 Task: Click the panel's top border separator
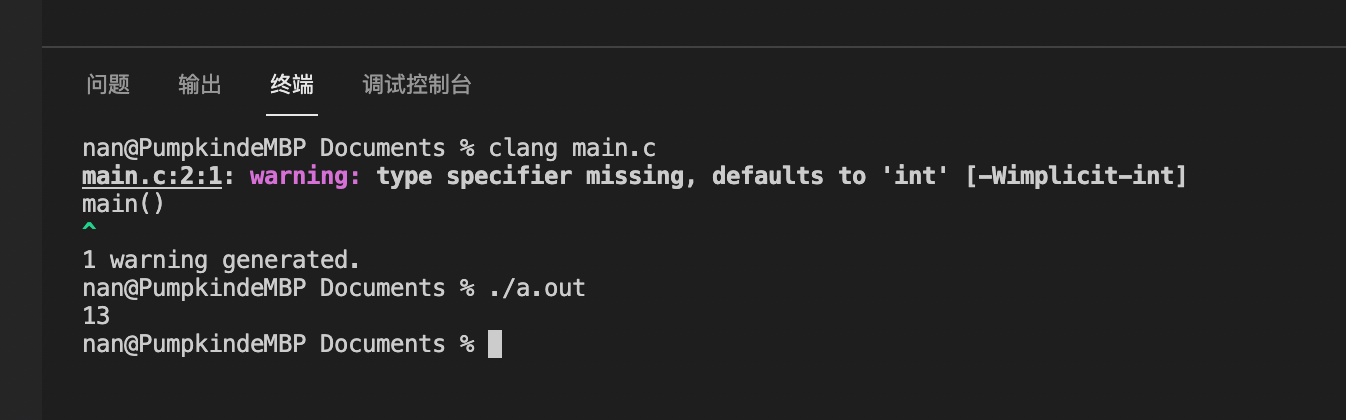694,46
